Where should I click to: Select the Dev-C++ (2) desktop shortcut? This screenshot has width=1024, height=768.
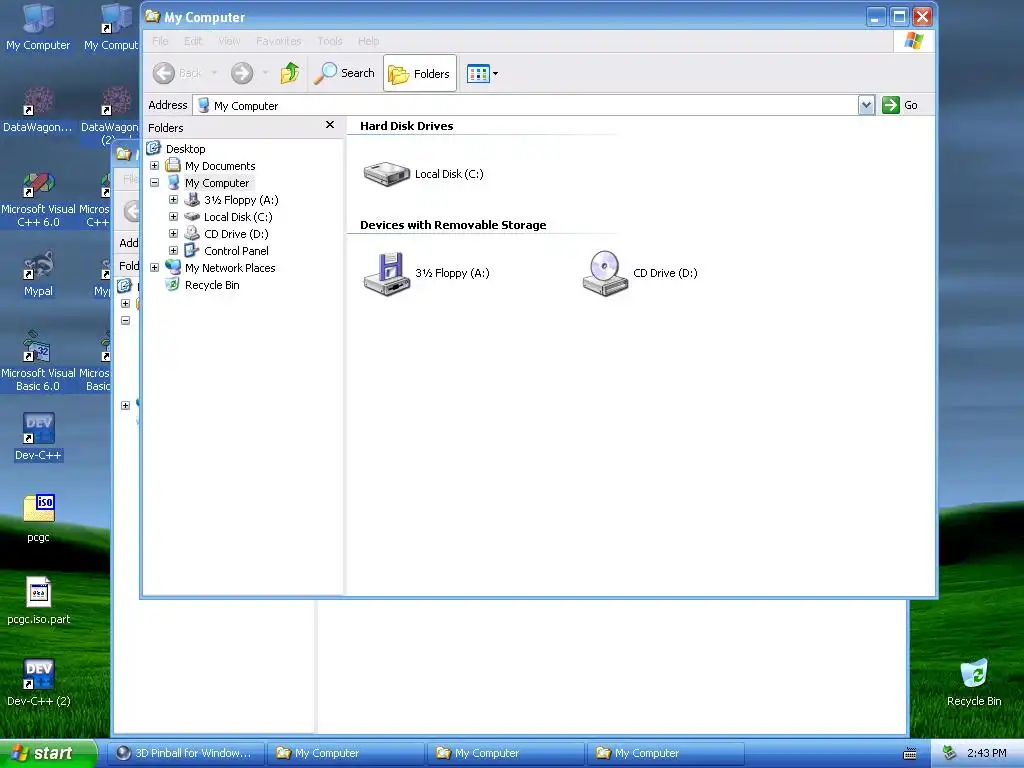coord(38,682)
